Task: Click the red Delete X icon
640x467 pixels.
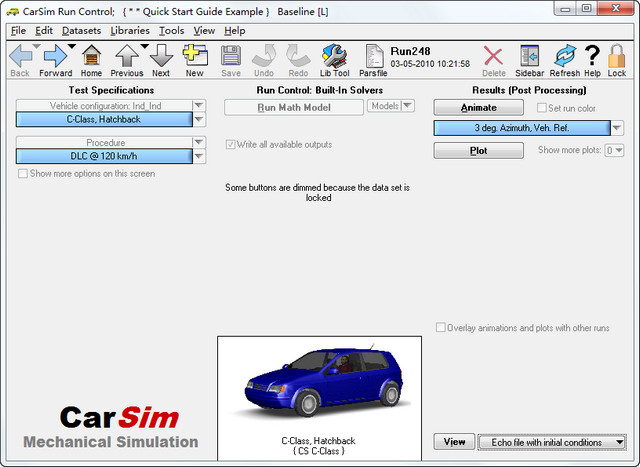Action: click(x=493, y=56)
